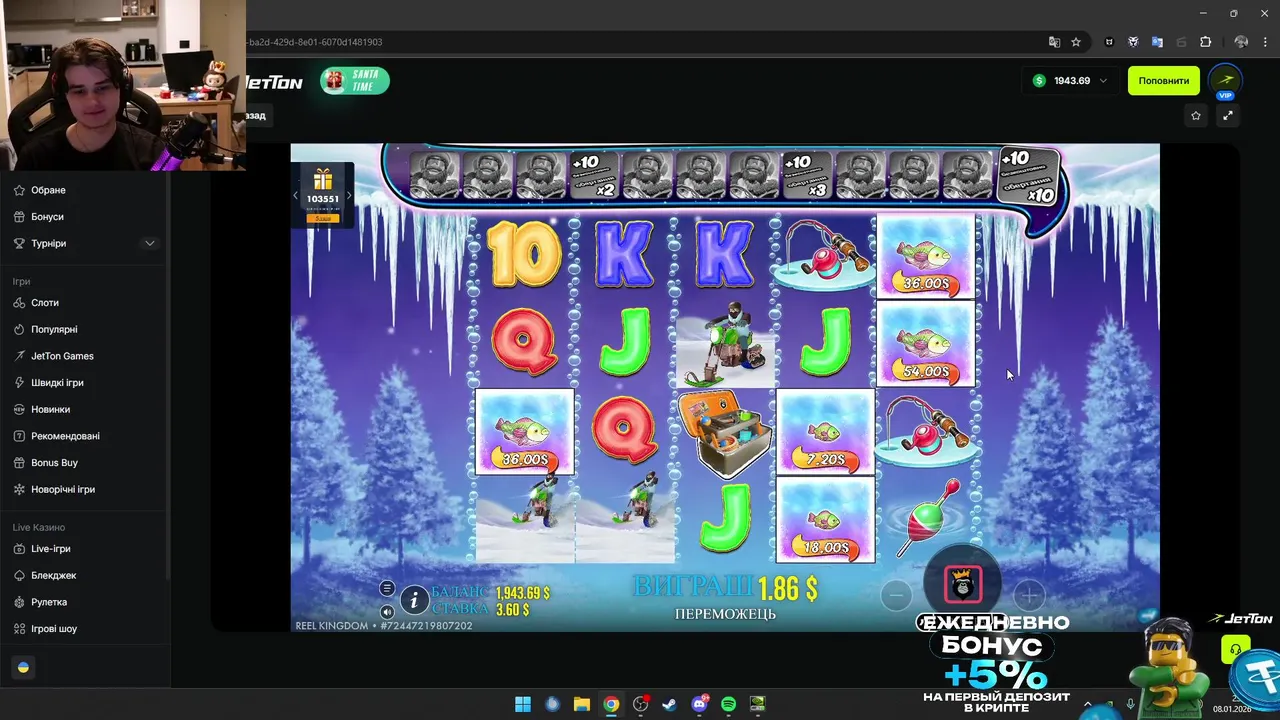Open Chrome profile avatar

[x=1241, y=42]
